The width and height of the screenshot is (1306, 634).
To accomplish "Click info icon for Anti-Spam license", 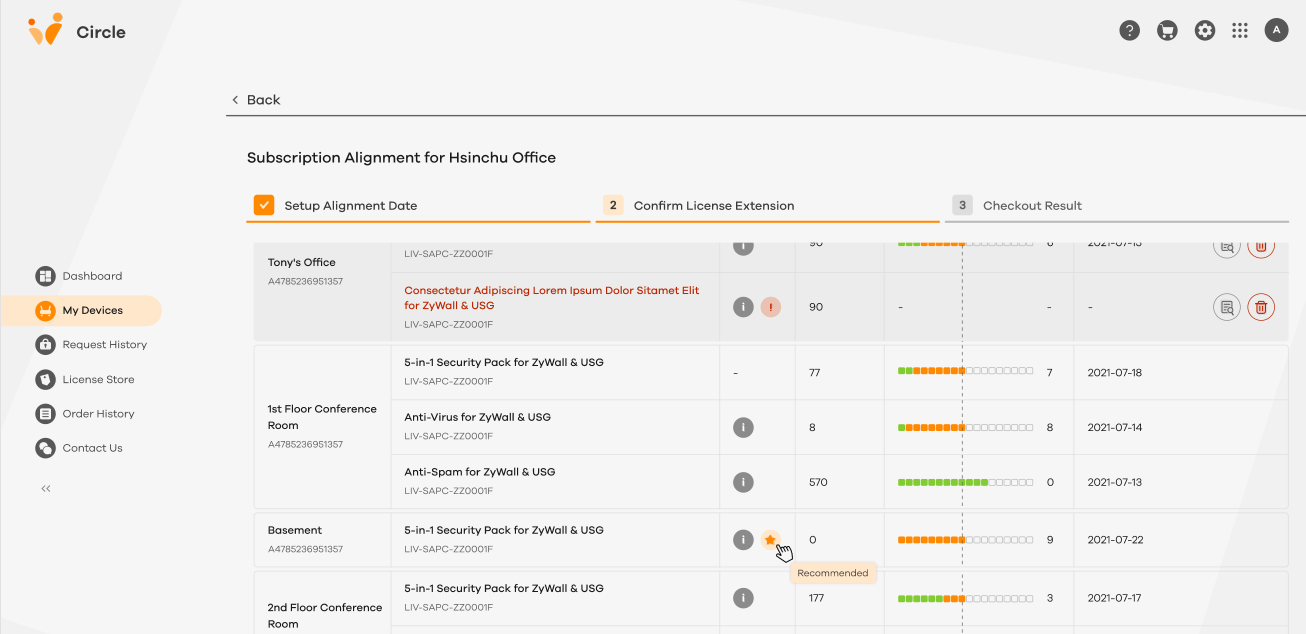I will [743, 482].
